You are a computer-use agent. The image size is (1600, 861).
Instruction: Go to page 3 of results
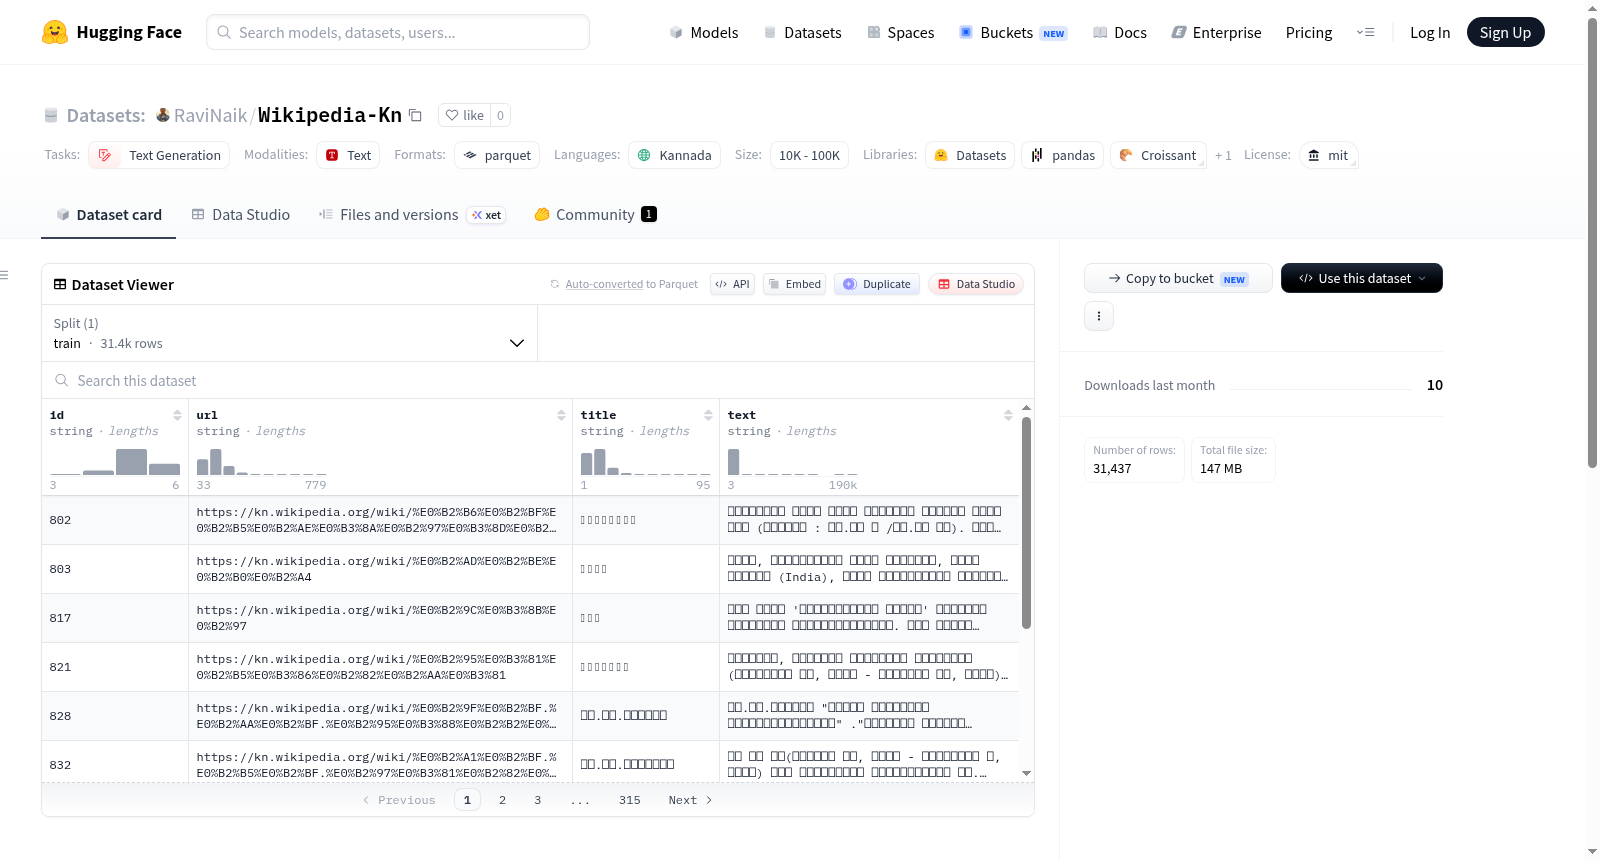(x=538, y=800)
